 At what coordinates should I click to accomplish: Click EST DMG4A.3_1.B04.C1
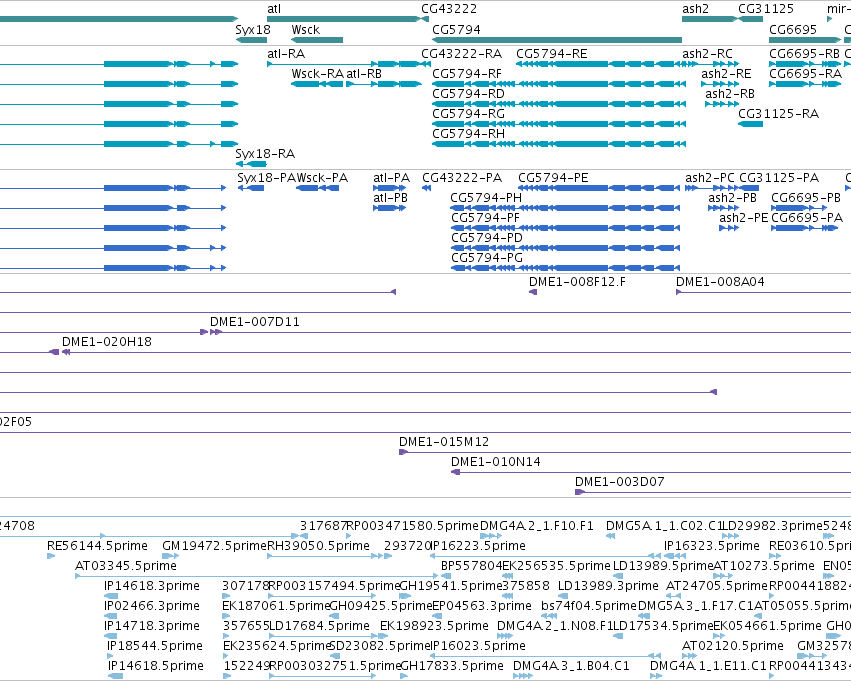click(571, 666)
